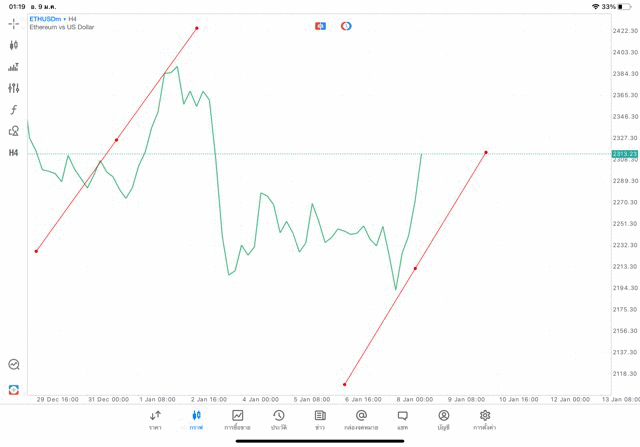Tap the candlestick chart type icon
This screenshot has height=447, width=640.
pos(14,45)
